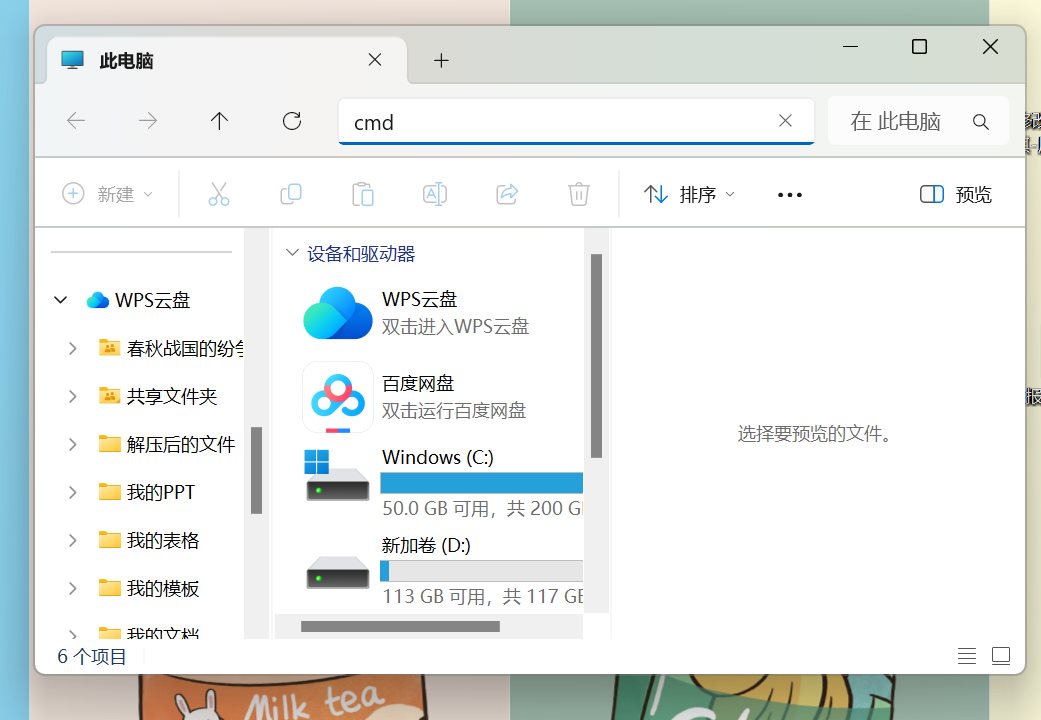Click the Forward navigation arrow

(x=148, y=121)
